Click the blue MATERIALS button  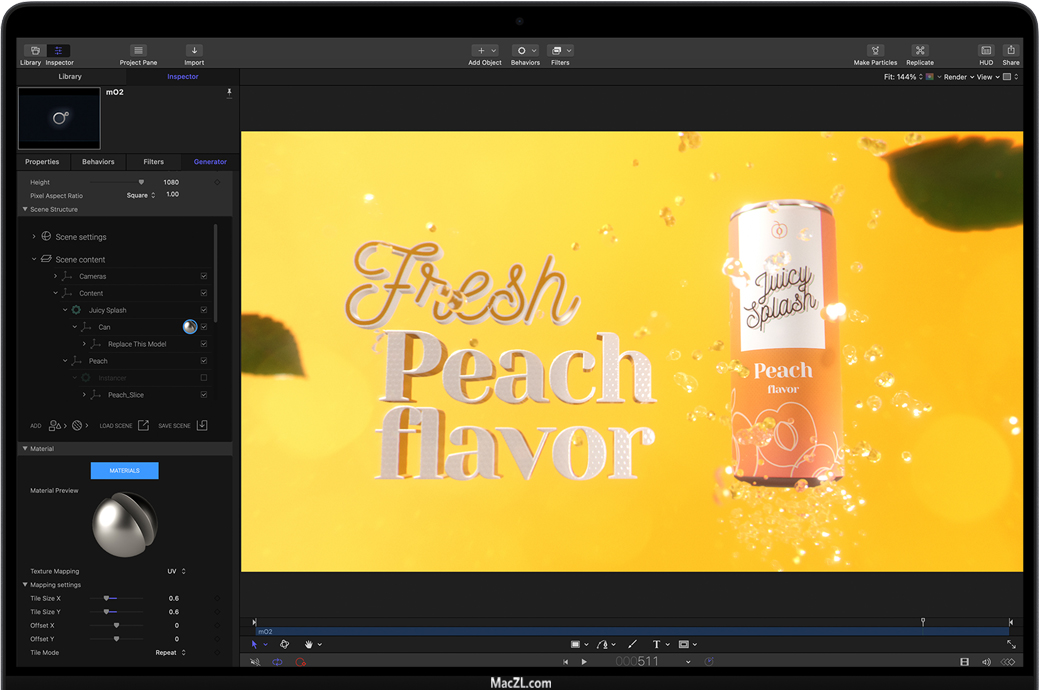(124, 470)
